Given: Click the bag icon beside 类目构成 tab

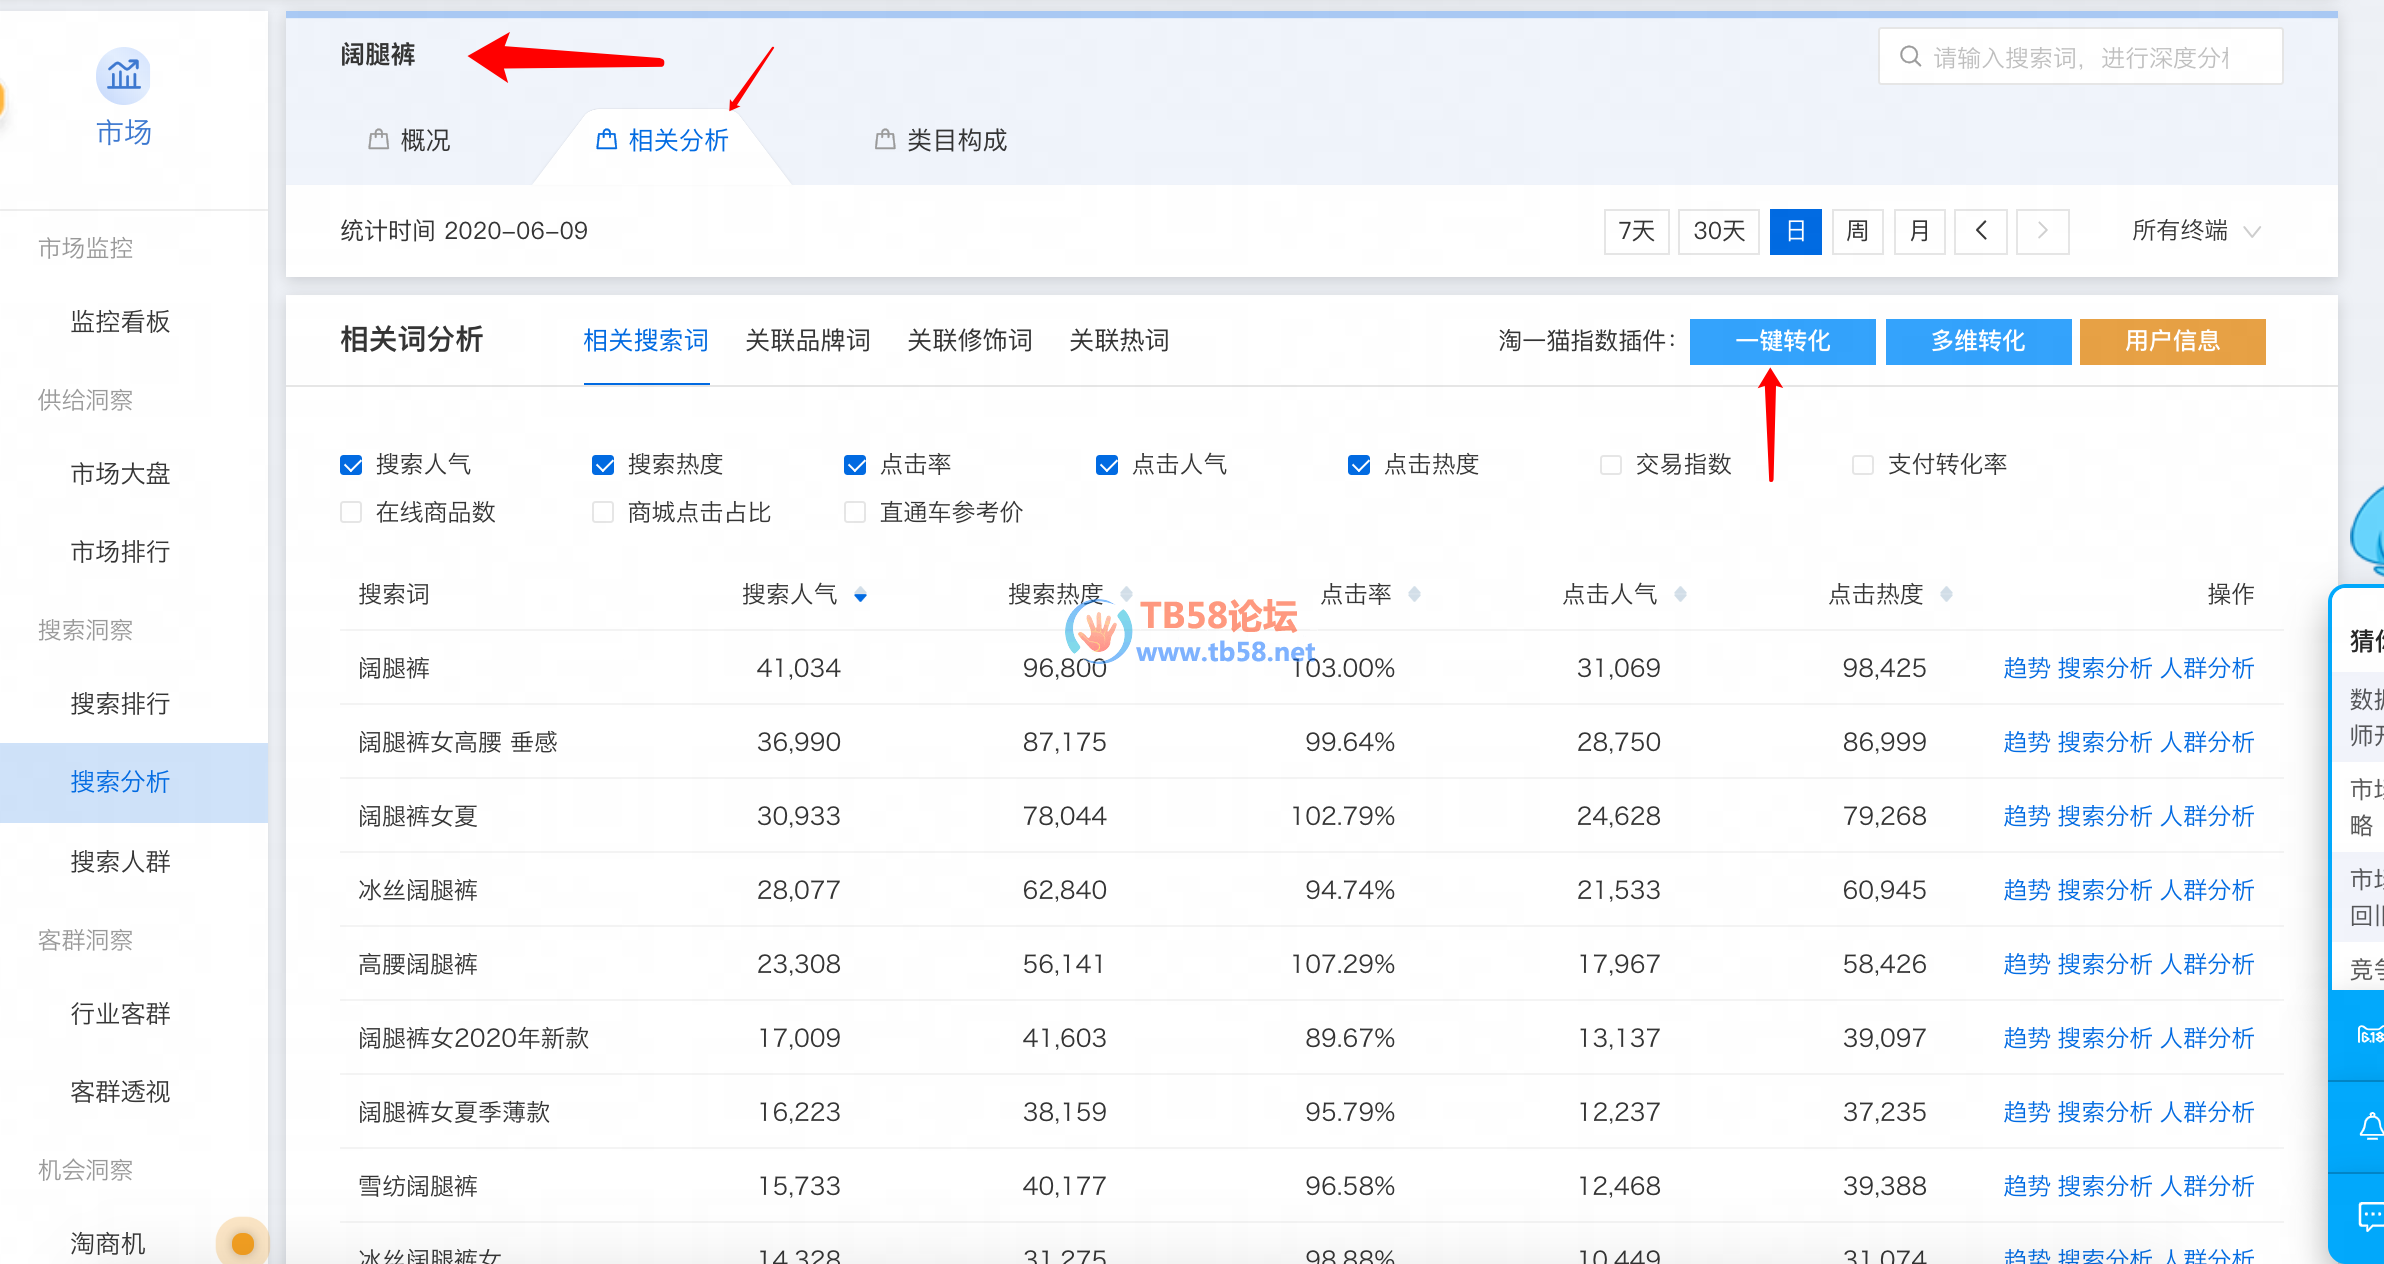Looking at the screenshot, I should point(884,140).
